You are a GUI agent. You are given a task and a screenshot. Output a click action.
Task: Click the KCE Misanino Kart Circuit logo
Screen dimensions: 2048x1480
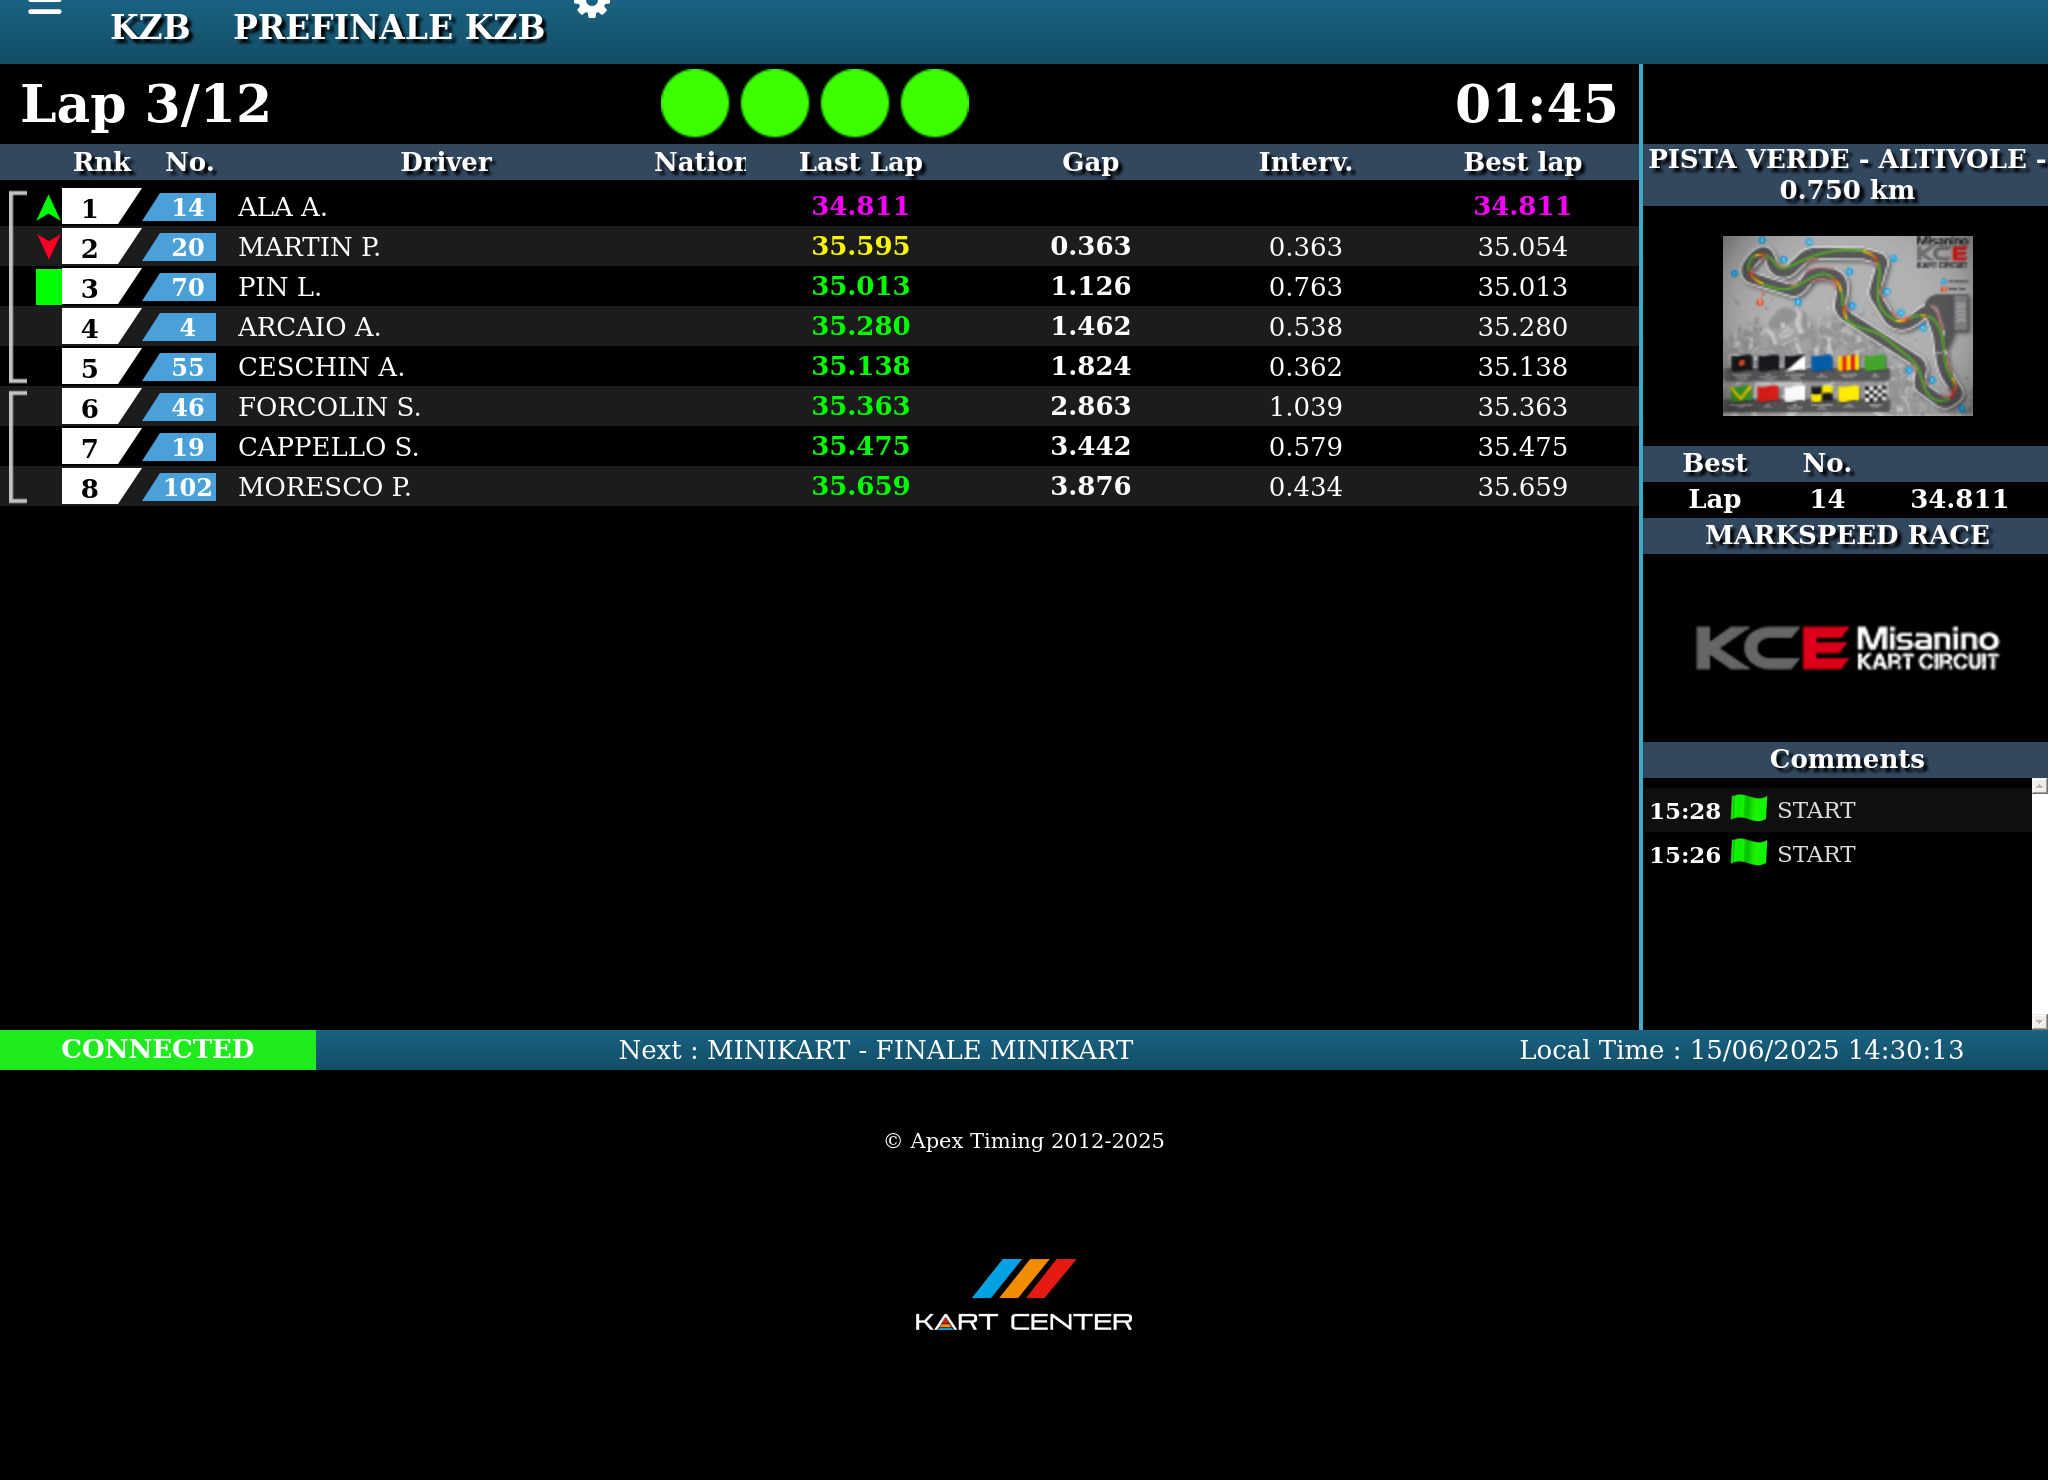click(x=1846, y=647)
